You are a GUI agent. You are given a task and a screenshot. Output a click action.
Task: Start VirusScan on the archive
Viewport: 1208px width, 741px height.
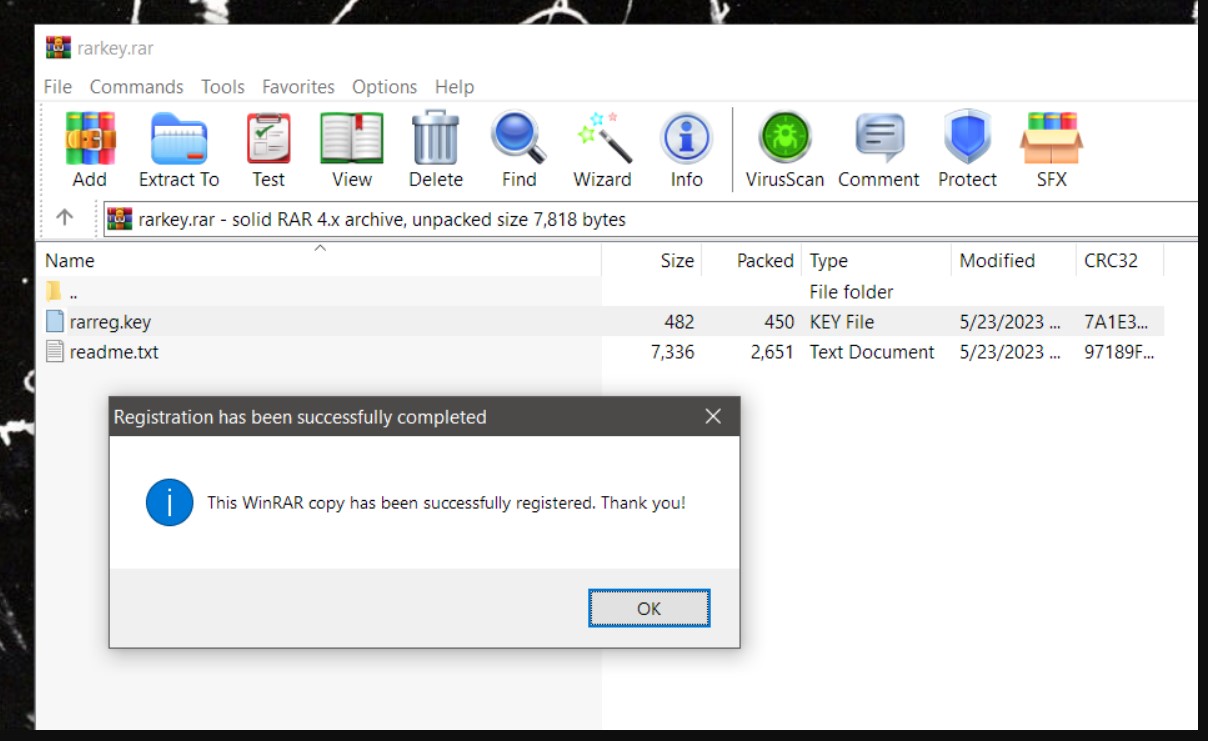(785, 140)
